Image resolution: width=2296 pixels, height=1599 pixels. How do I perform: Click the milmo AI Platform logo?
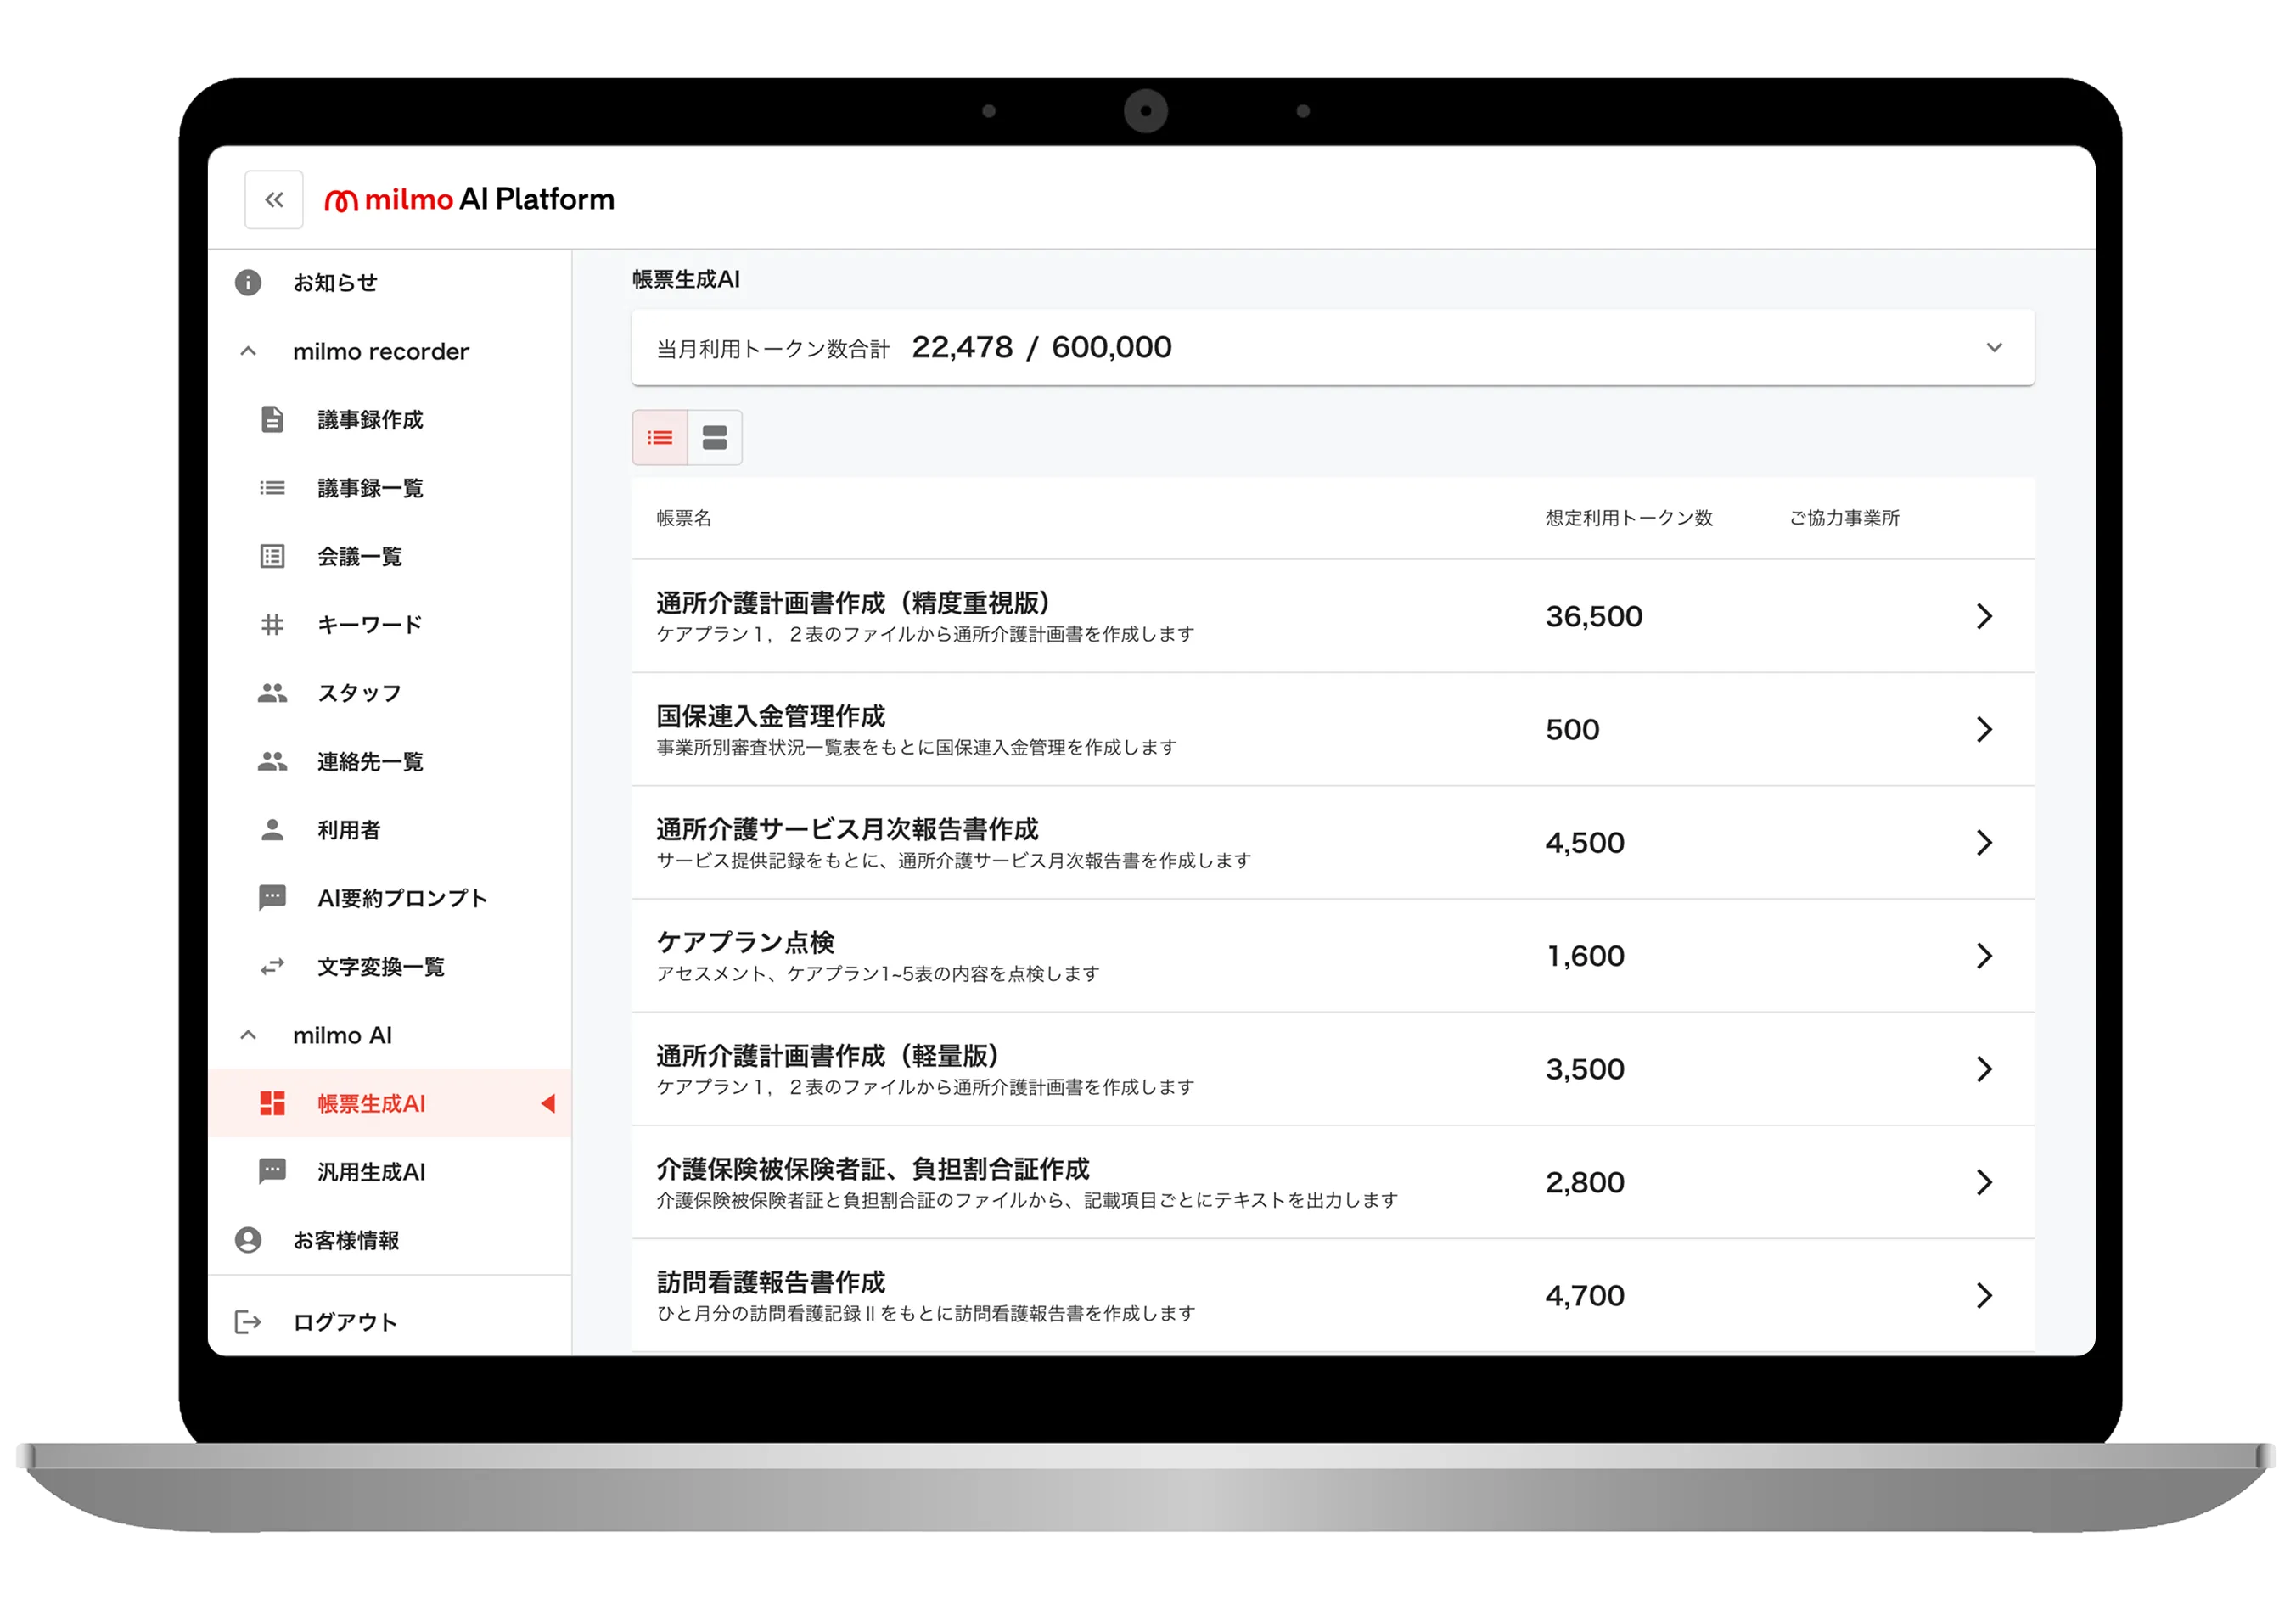pos(470,200)
